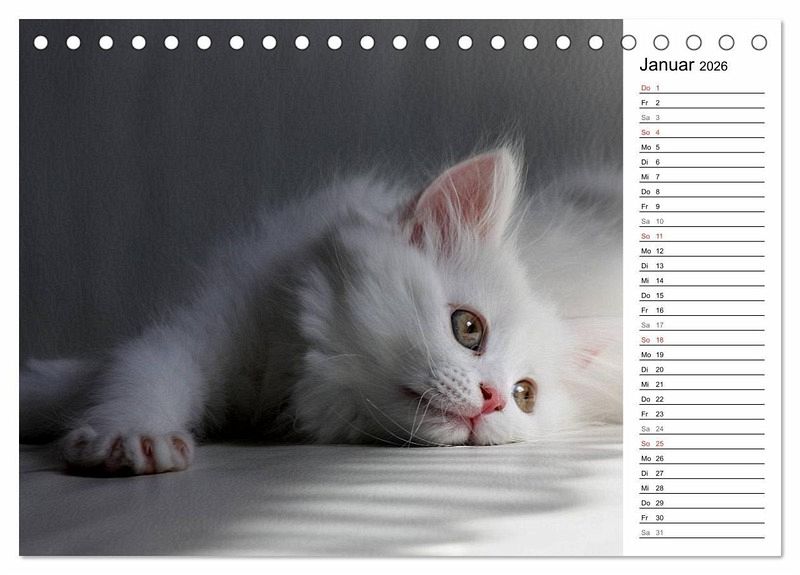
Task: Choose the Sa 17 calendar entry
Action: tap(701, 325)
